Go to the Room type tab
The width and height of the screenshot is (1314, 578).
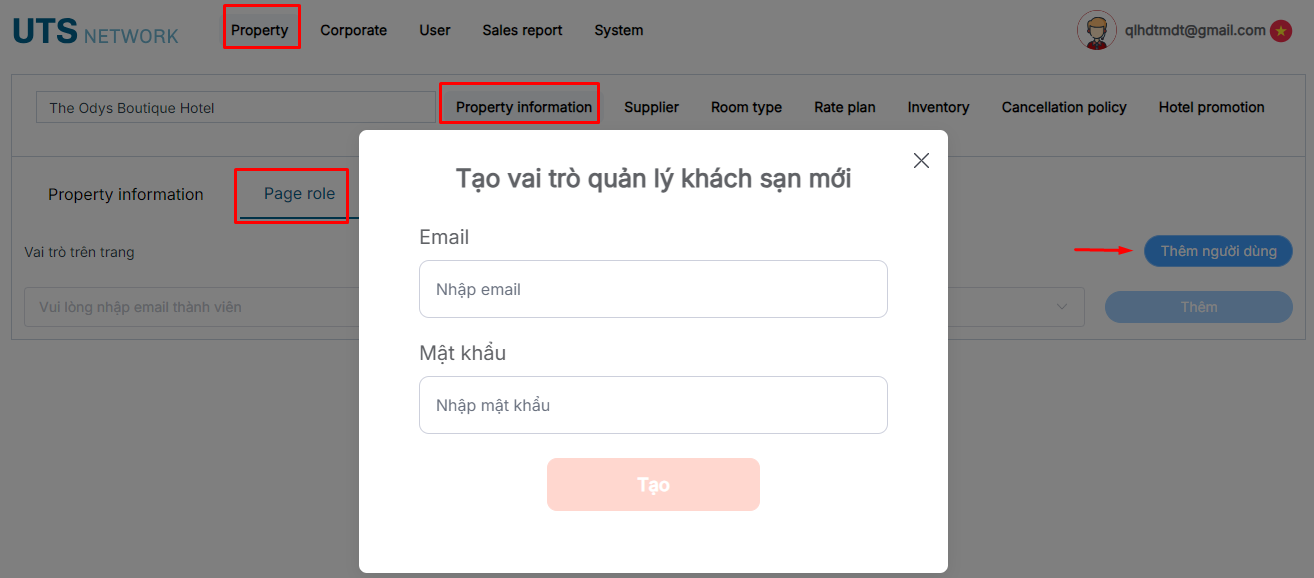pos(746,107)
